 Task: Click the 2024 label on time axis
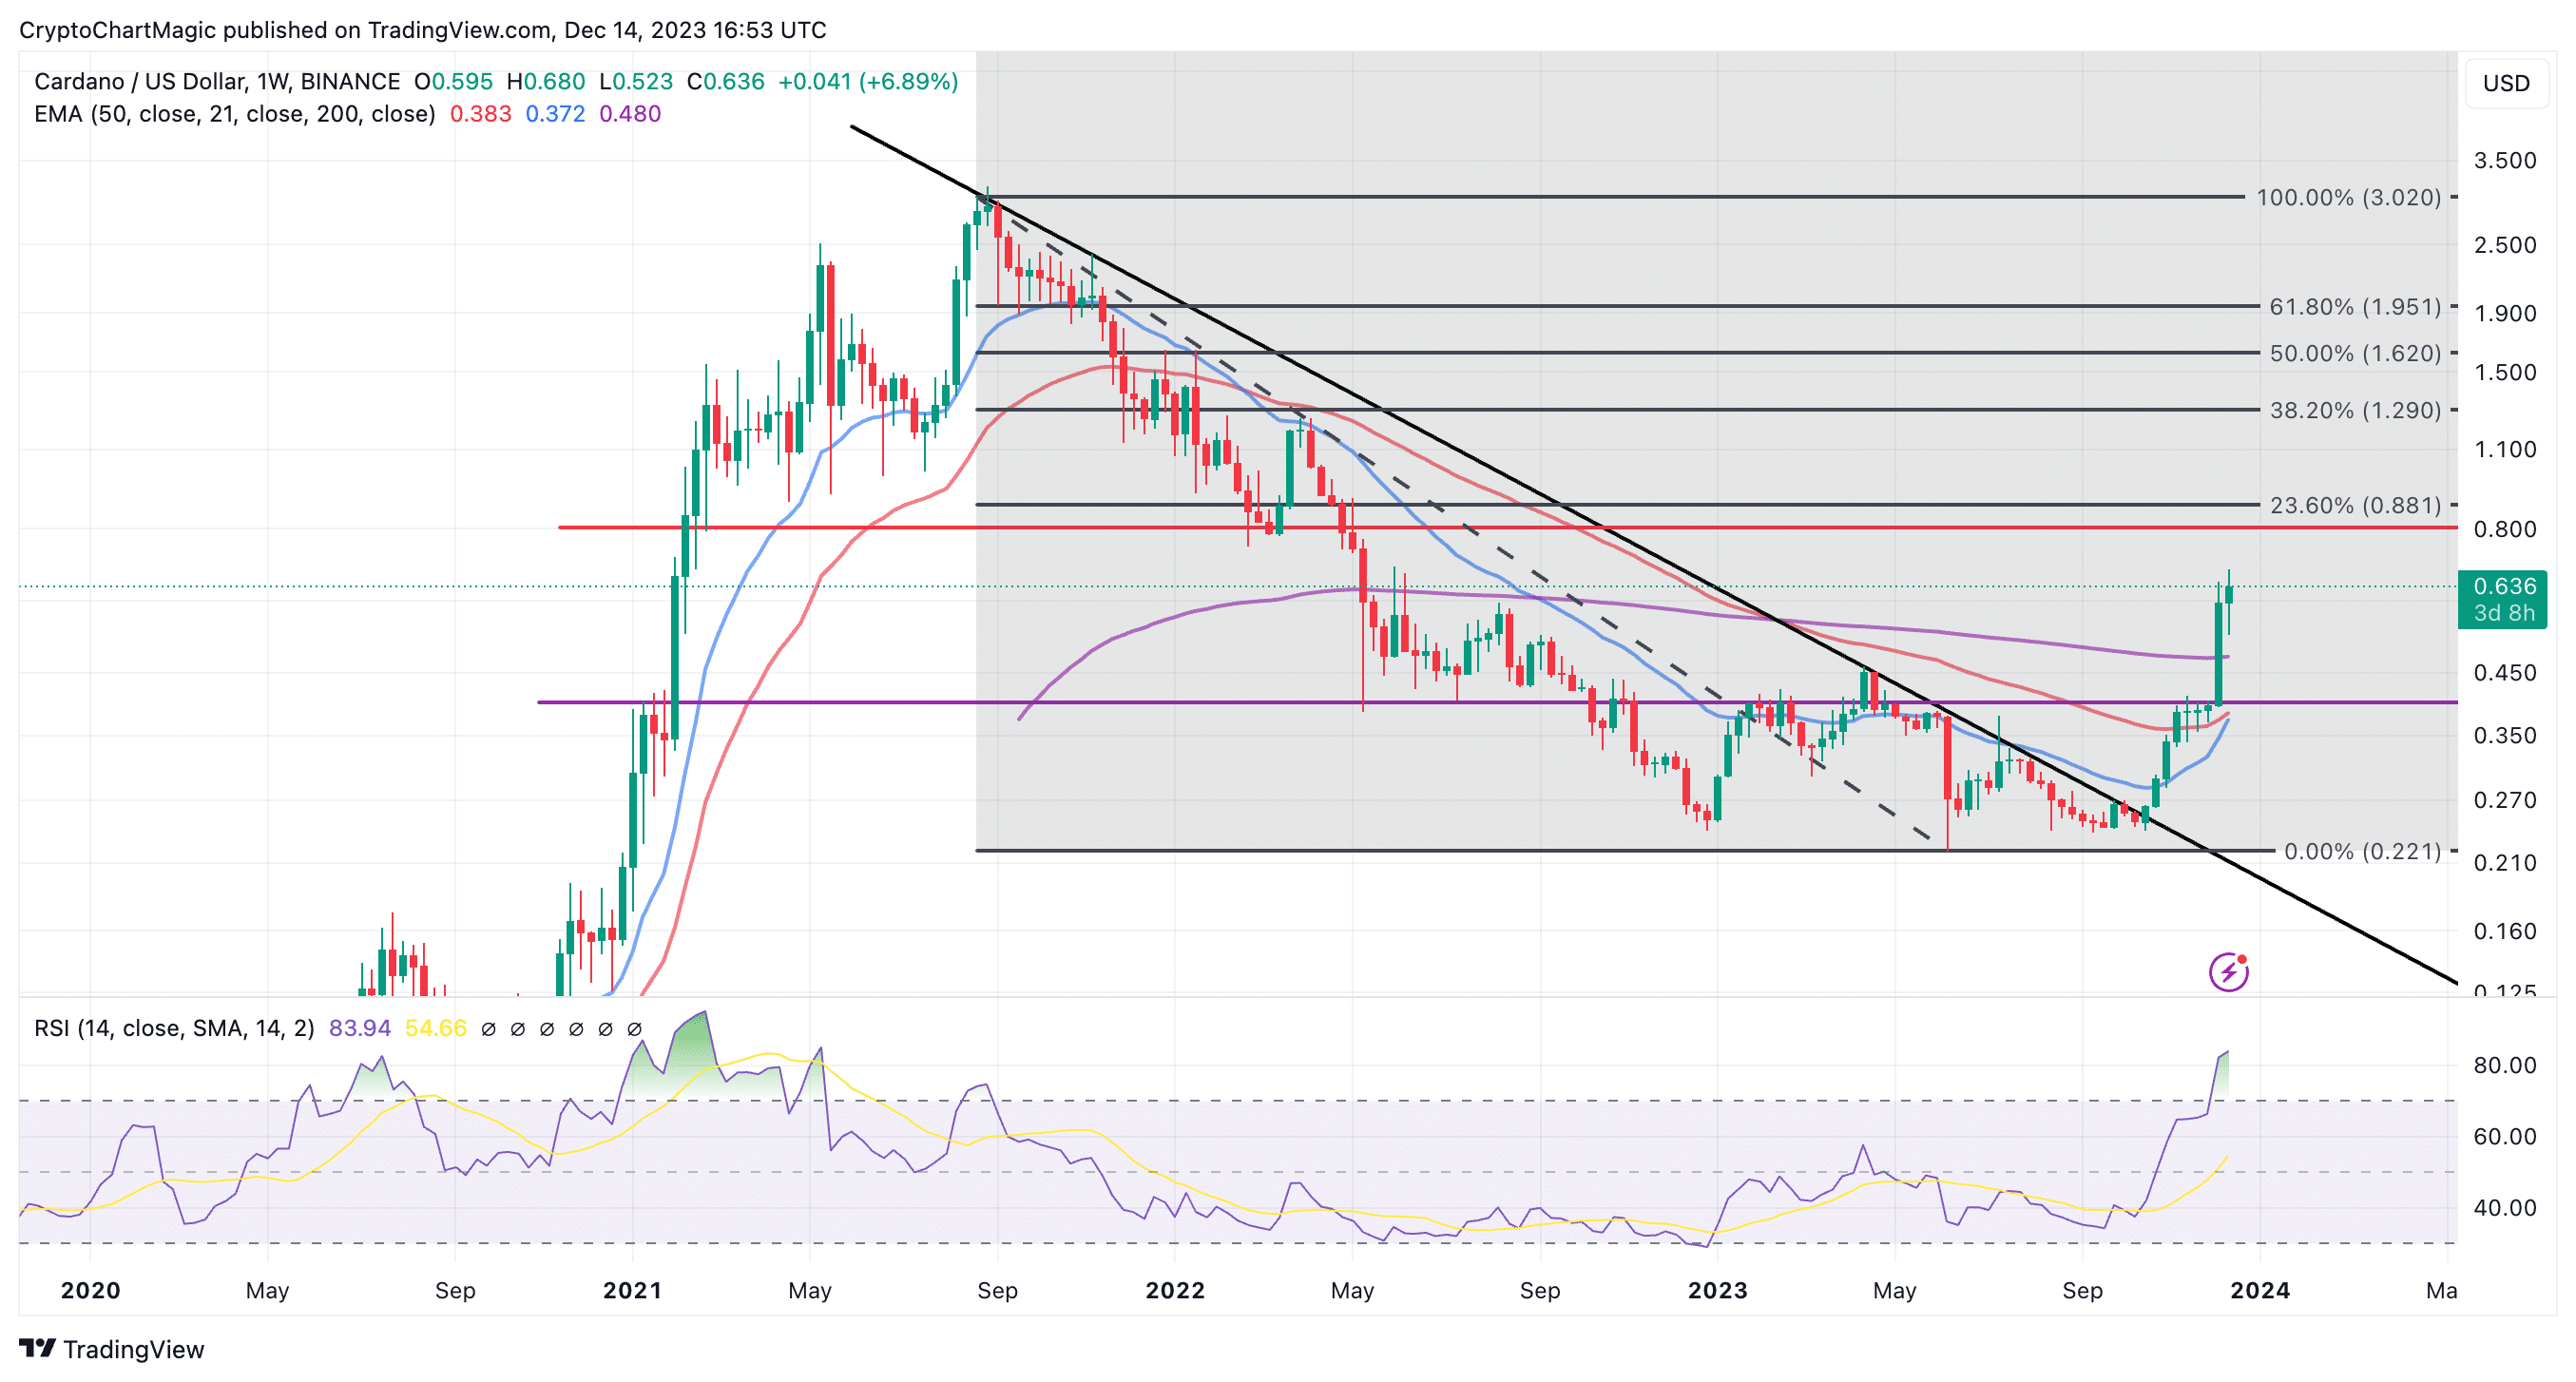pyautogui.click(x=2260, y=1290)
